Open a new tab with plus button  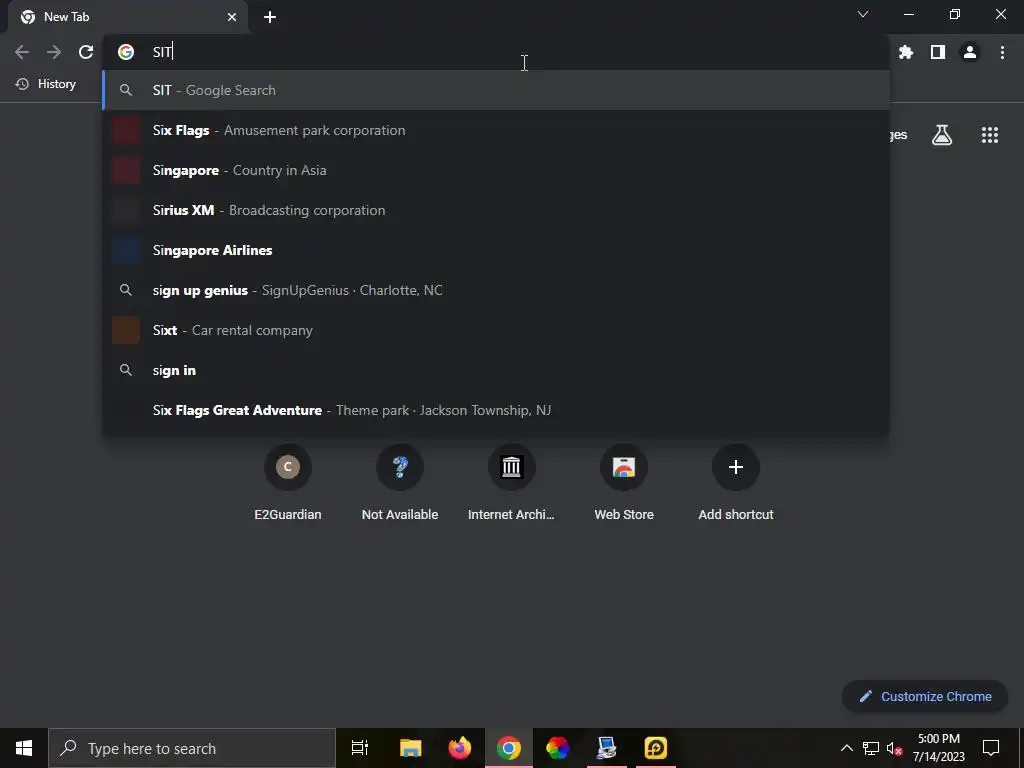point(270,17)
